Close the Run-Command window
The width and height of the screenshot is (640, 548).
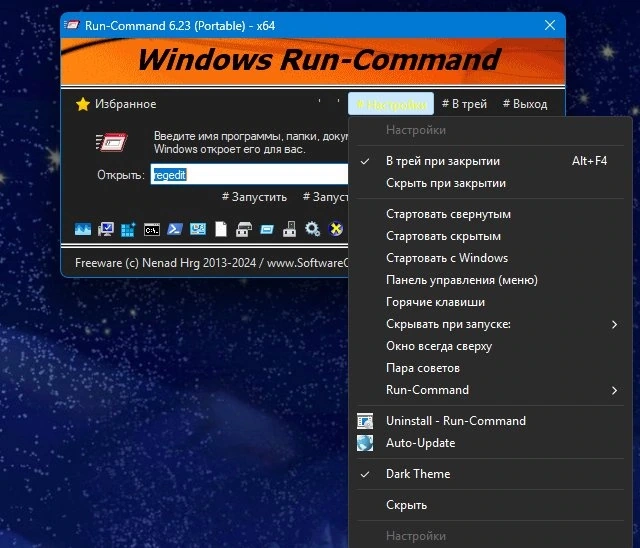(x=550, y=25)
